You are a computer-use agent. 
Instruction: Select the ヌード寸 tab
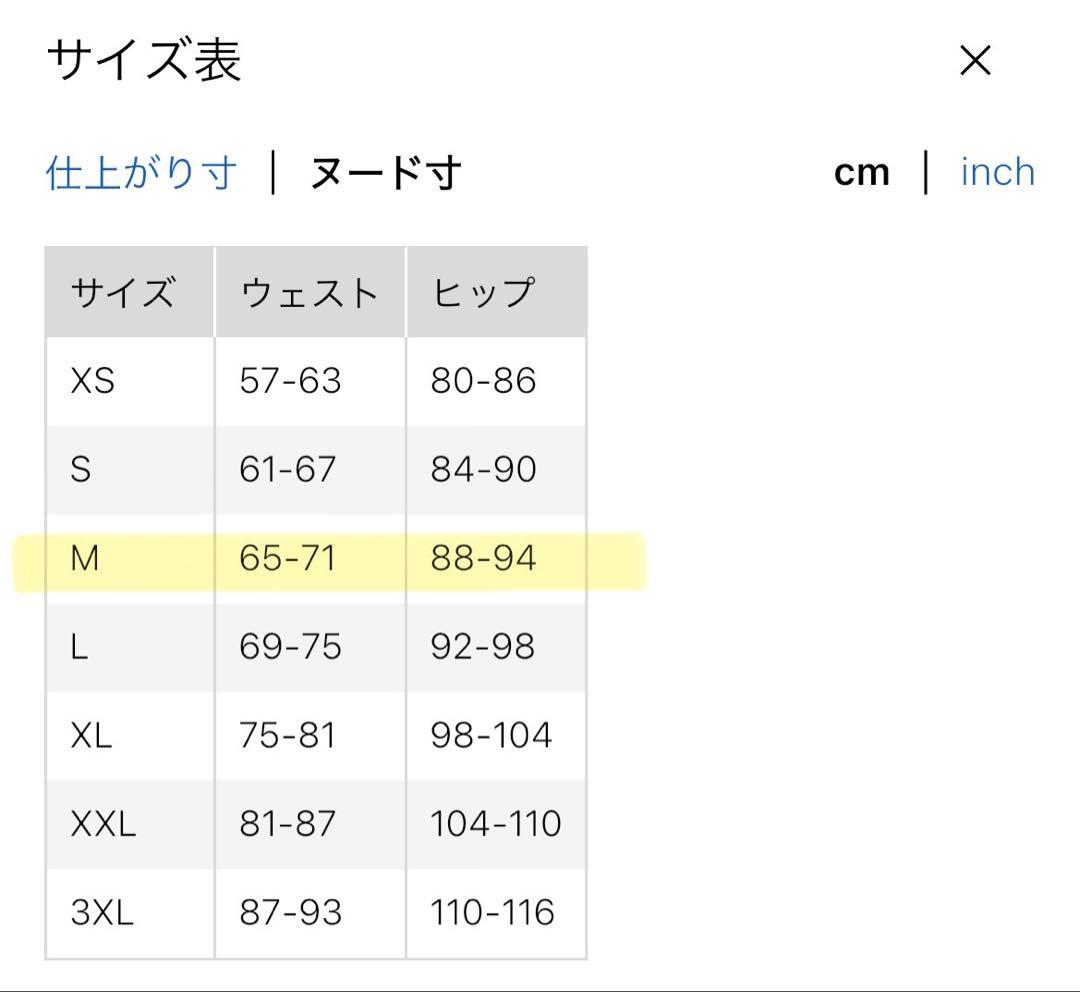[386, 172]
